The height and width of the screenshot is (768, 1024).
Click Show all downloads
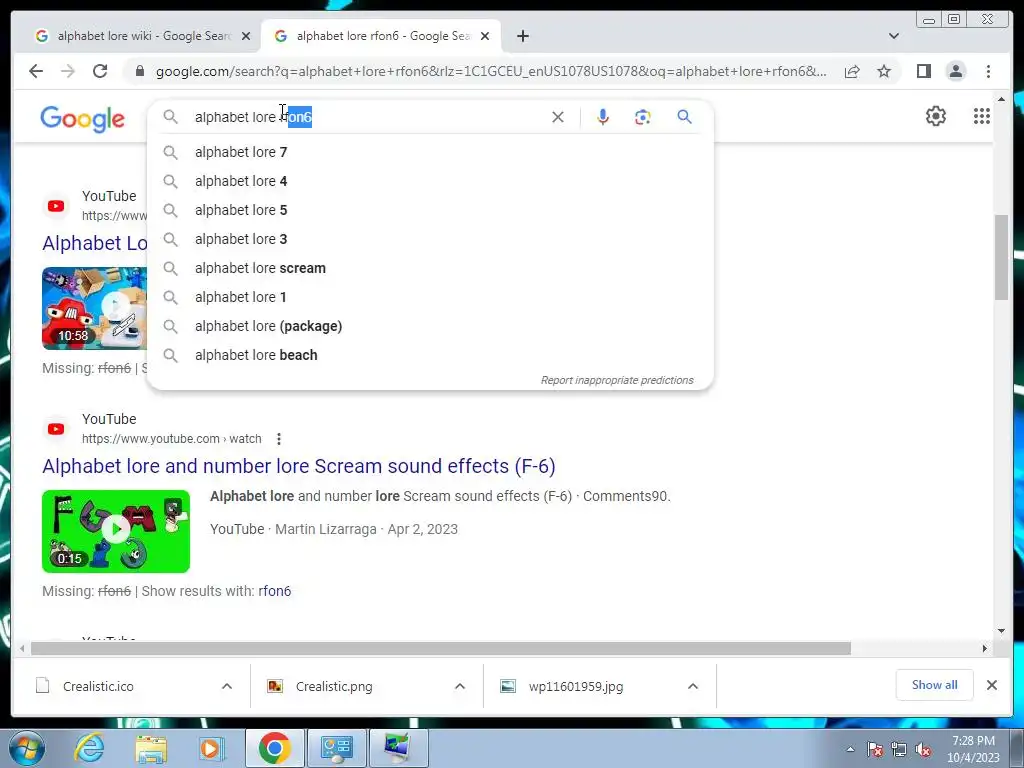(x=934, y=685)
